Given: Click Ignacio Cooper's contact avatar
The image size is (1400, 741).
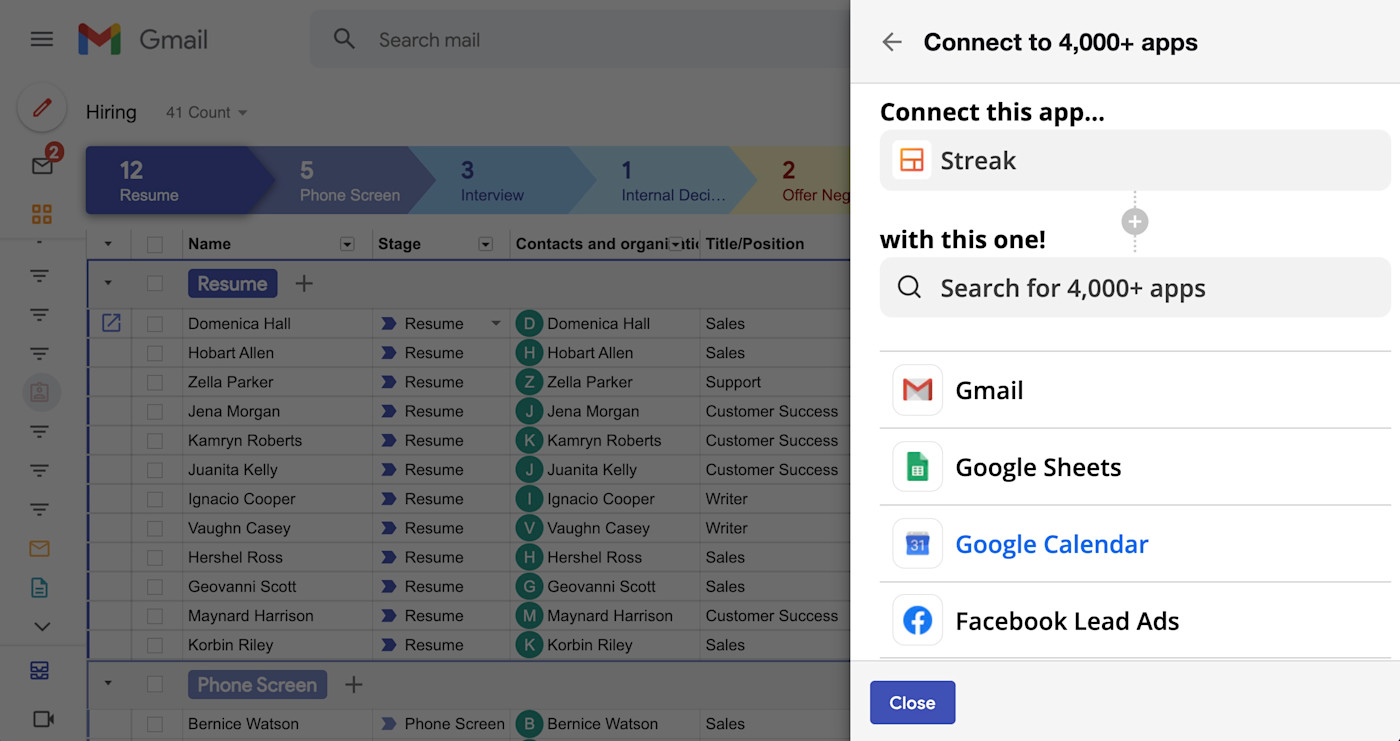Looking at the screenshot, I should coord(529,499).
